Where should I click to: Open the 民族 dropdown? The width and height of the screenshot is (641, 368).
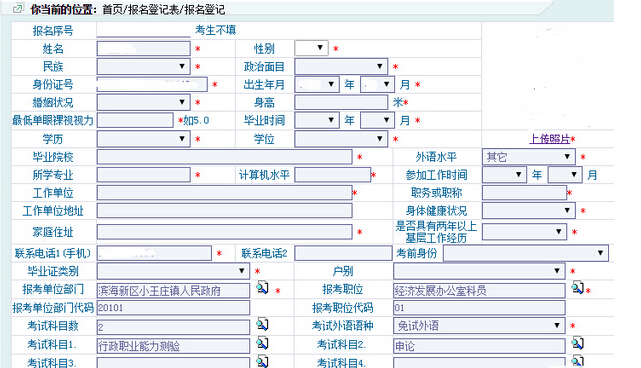pyautogui.click(x=143, y=66)
